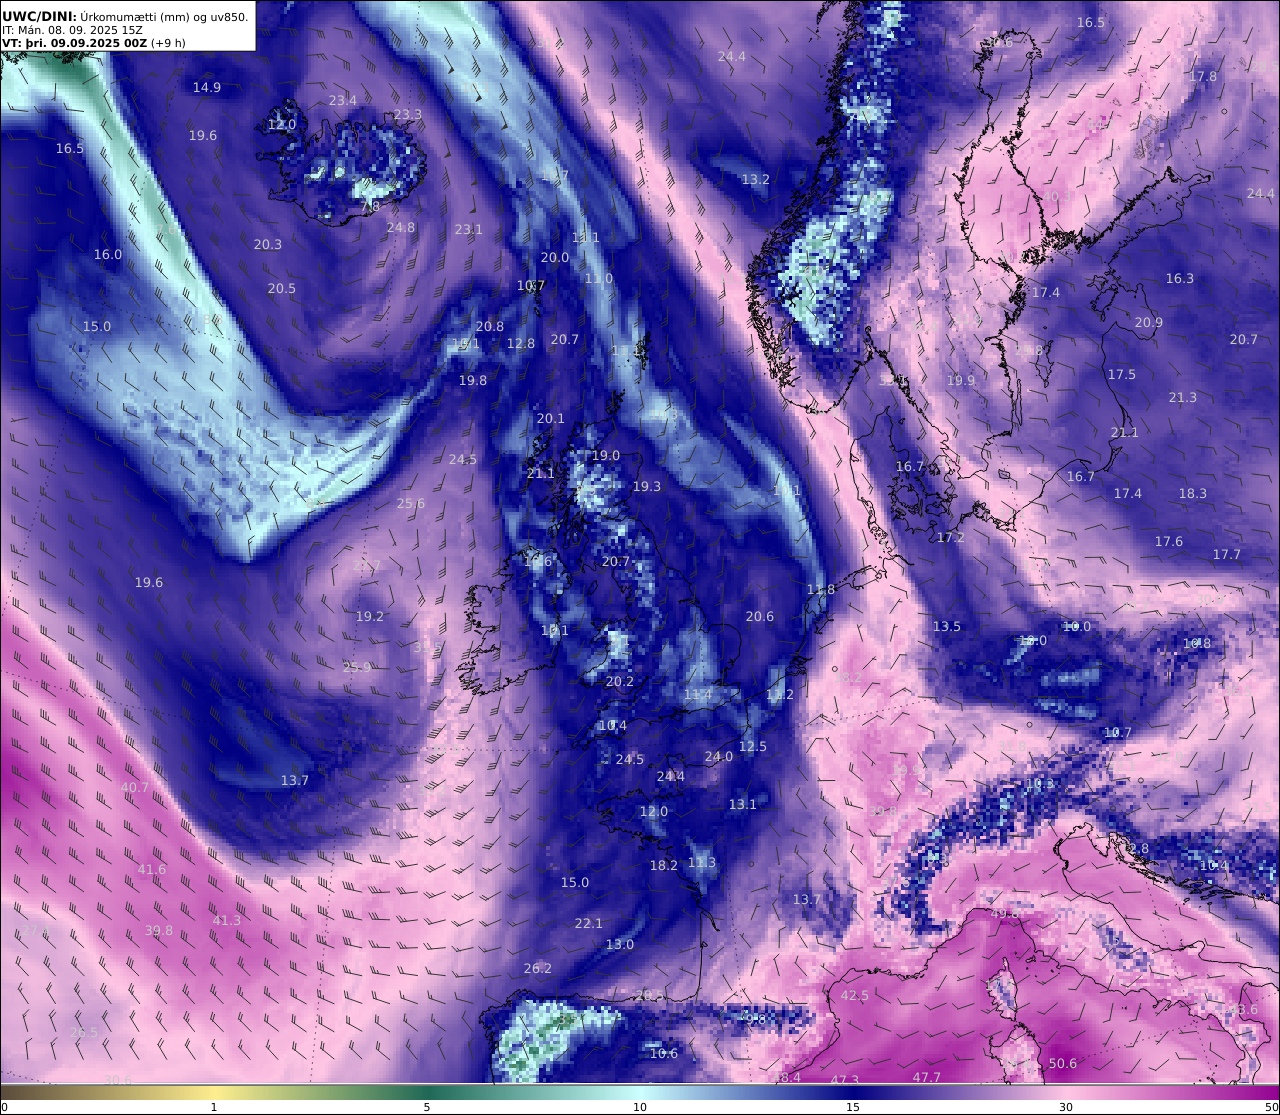The height and width of the screenshot is (1115, 1280).
Task: Click the 23.3 value near northeast Iceland
Action: point(407,114)
